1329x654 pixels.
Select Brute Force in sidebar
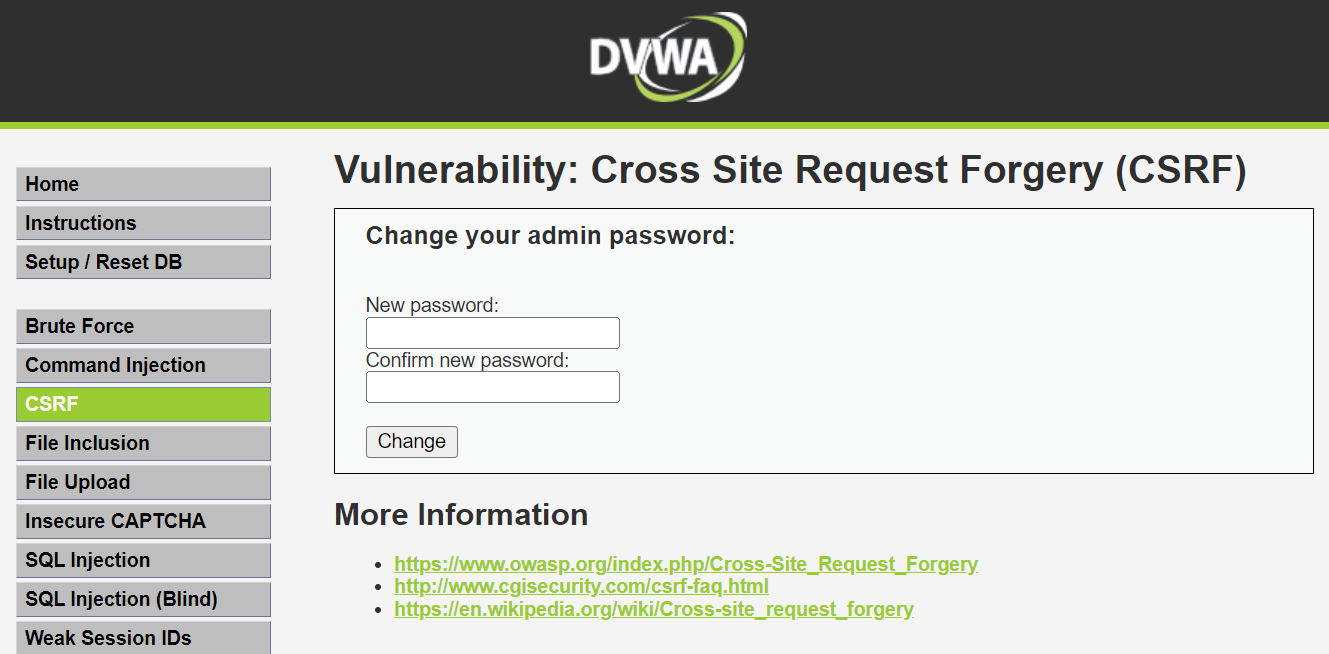tap(143, 326)
